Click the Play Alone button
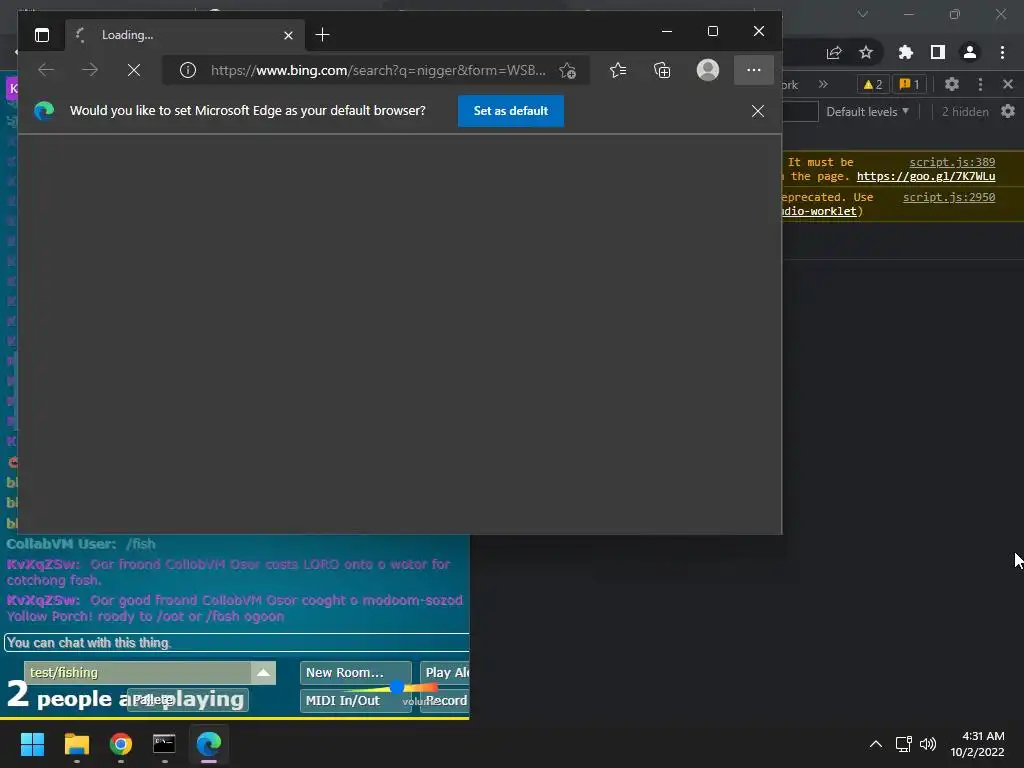The width and height of the screenshot is (1024, 768). coord(445,673)
